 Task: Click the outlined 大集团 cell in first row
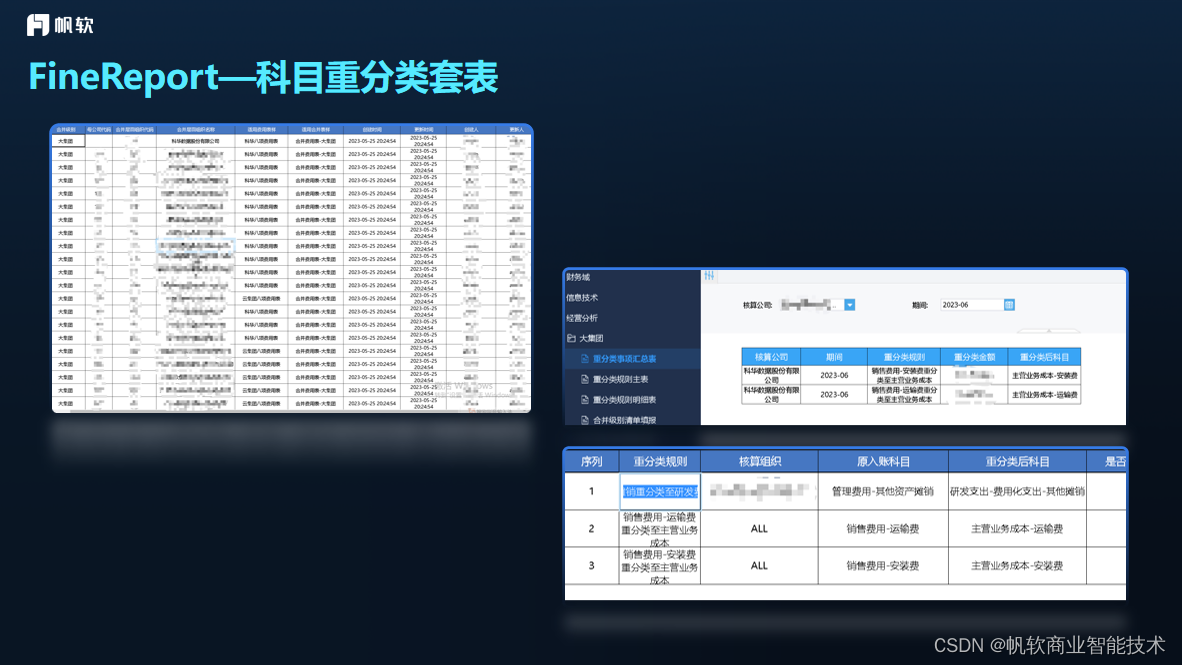point(67,141)
